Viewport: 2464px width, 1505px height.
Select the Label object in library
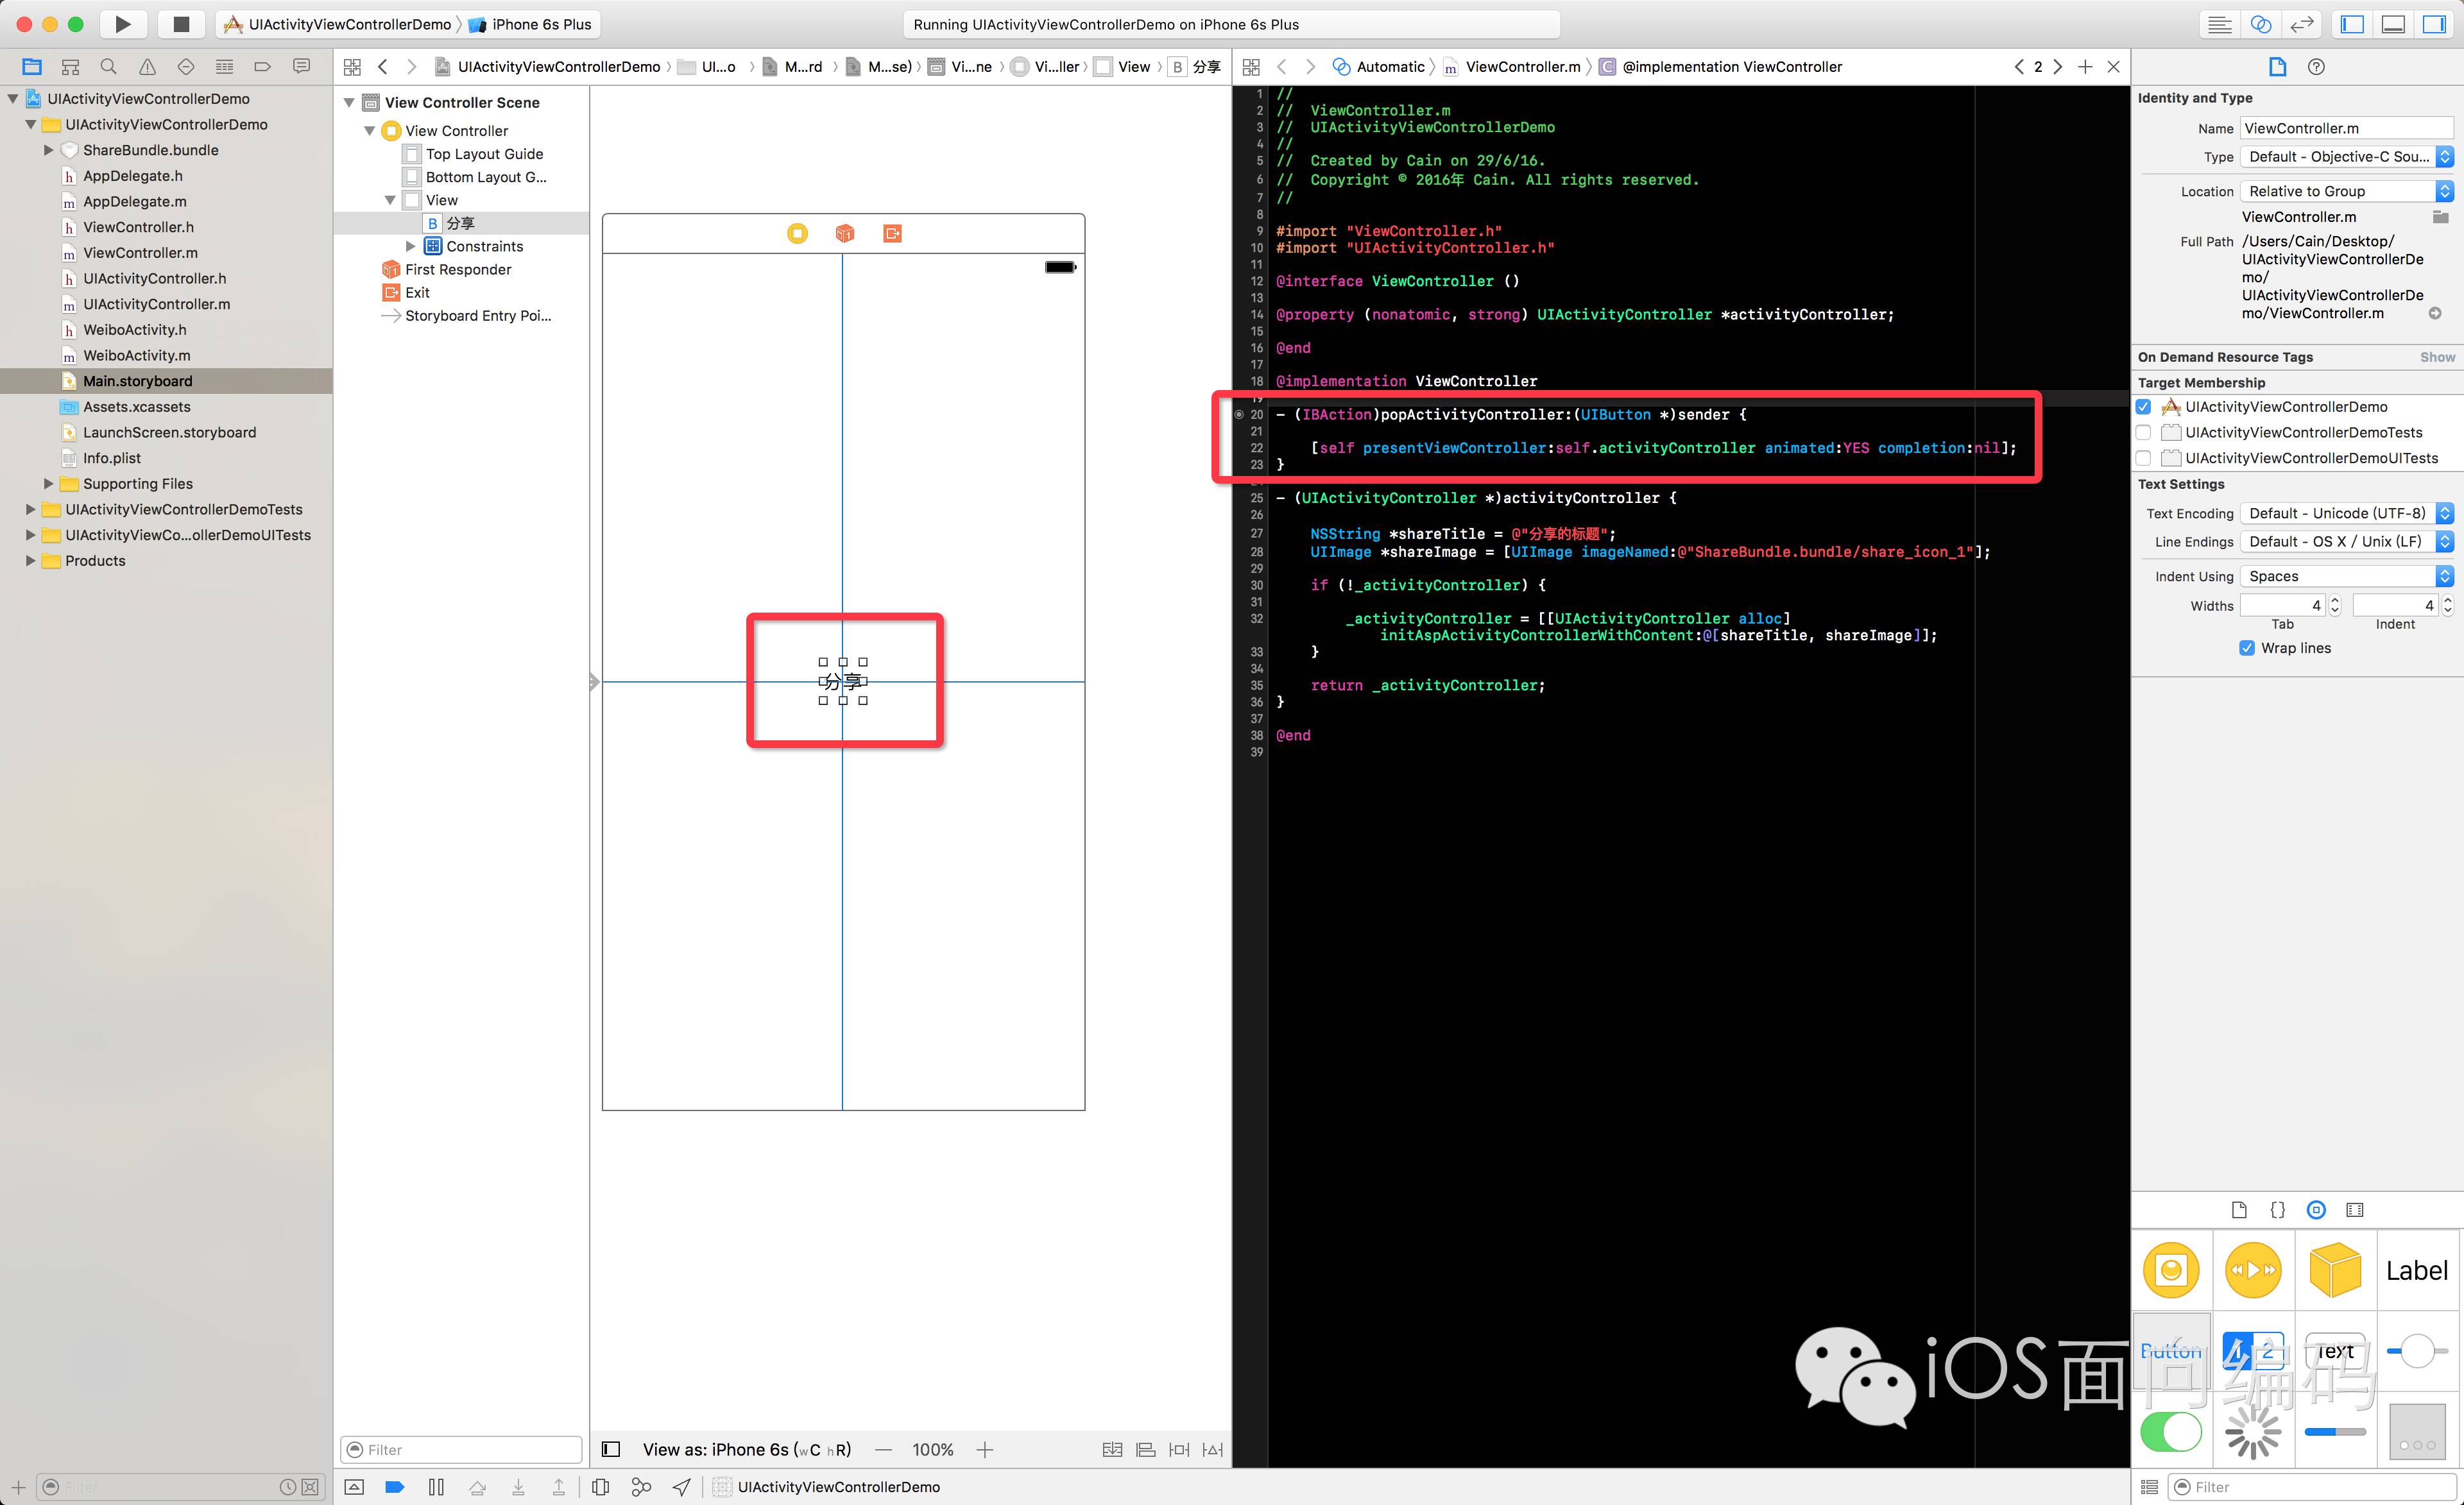pos(2416,1270)
